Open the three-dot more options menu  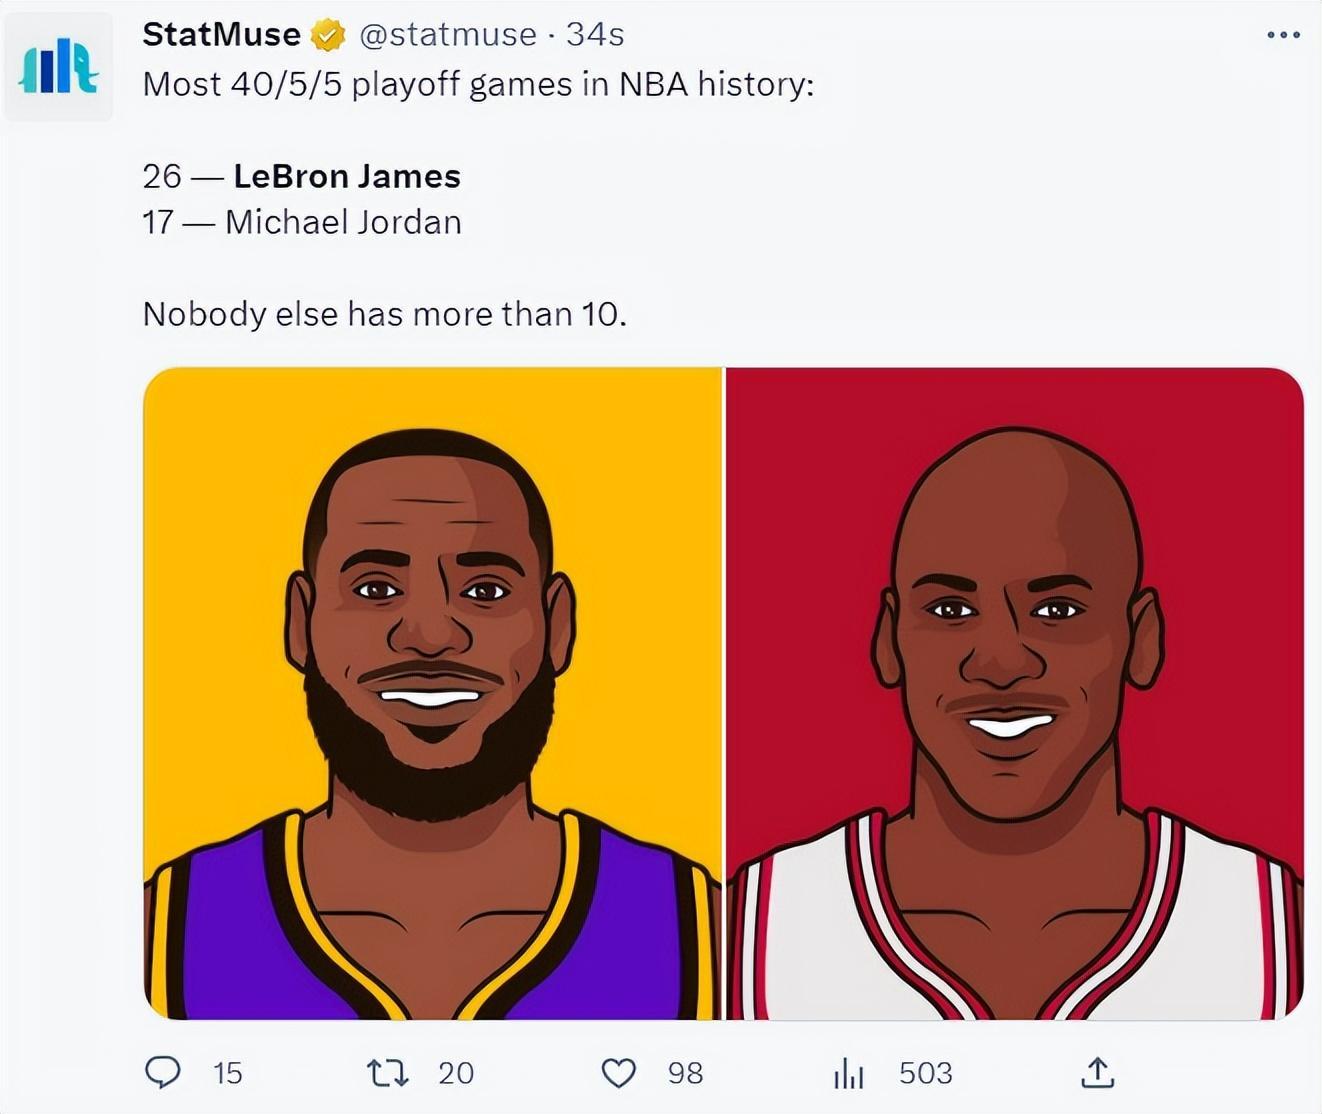click(1283, 35)
